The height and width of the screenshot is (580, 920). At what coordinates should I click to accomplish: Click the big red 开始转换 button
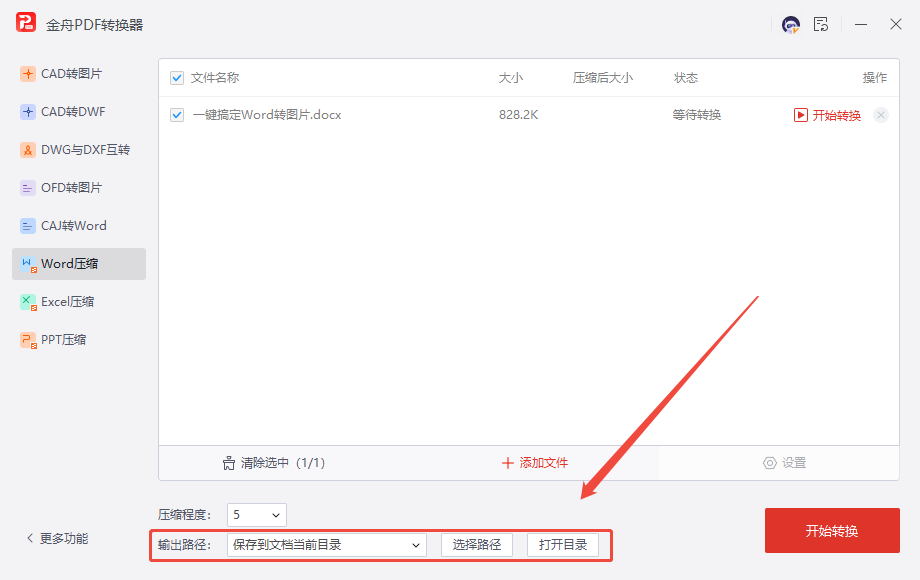click(x=832, y=531)
